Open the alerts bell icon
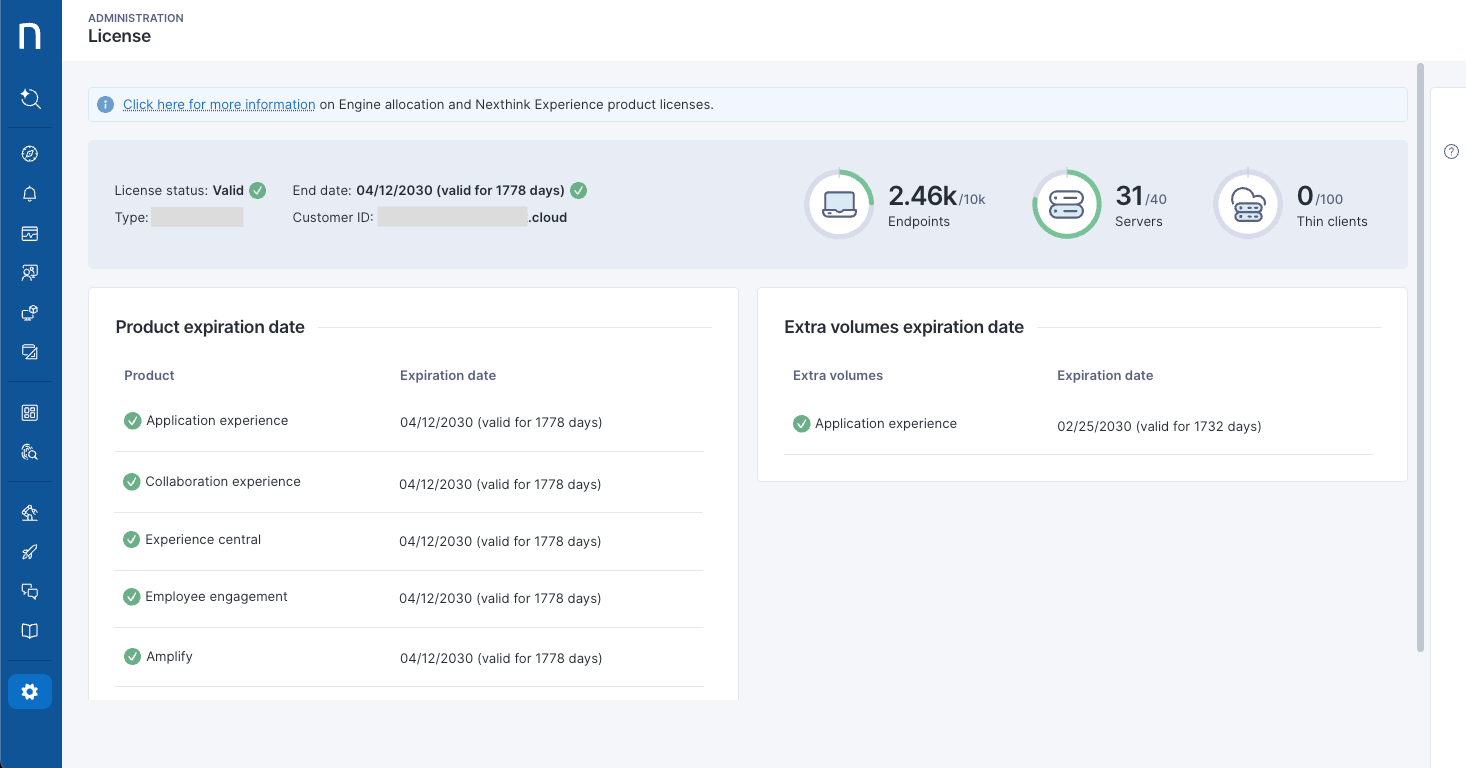The height and width of the screenshot is (768, 1466). coord(30,194)
